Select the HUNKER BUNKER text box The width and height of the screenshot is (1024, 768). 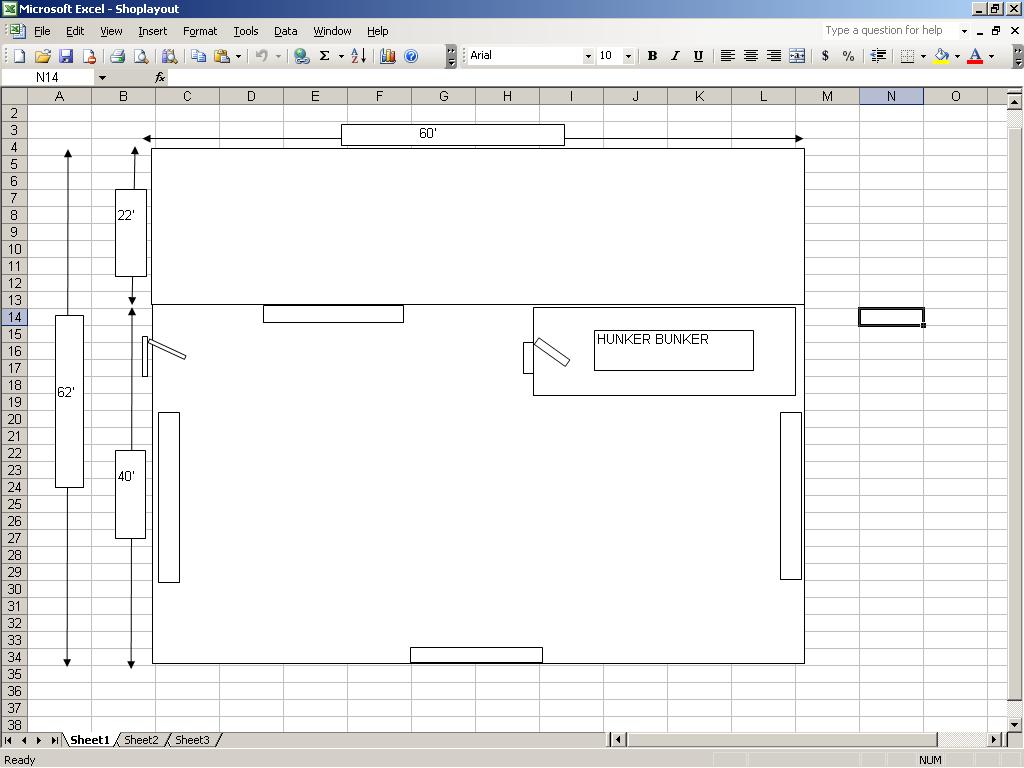pyautogui.click(x=673, y=350)
